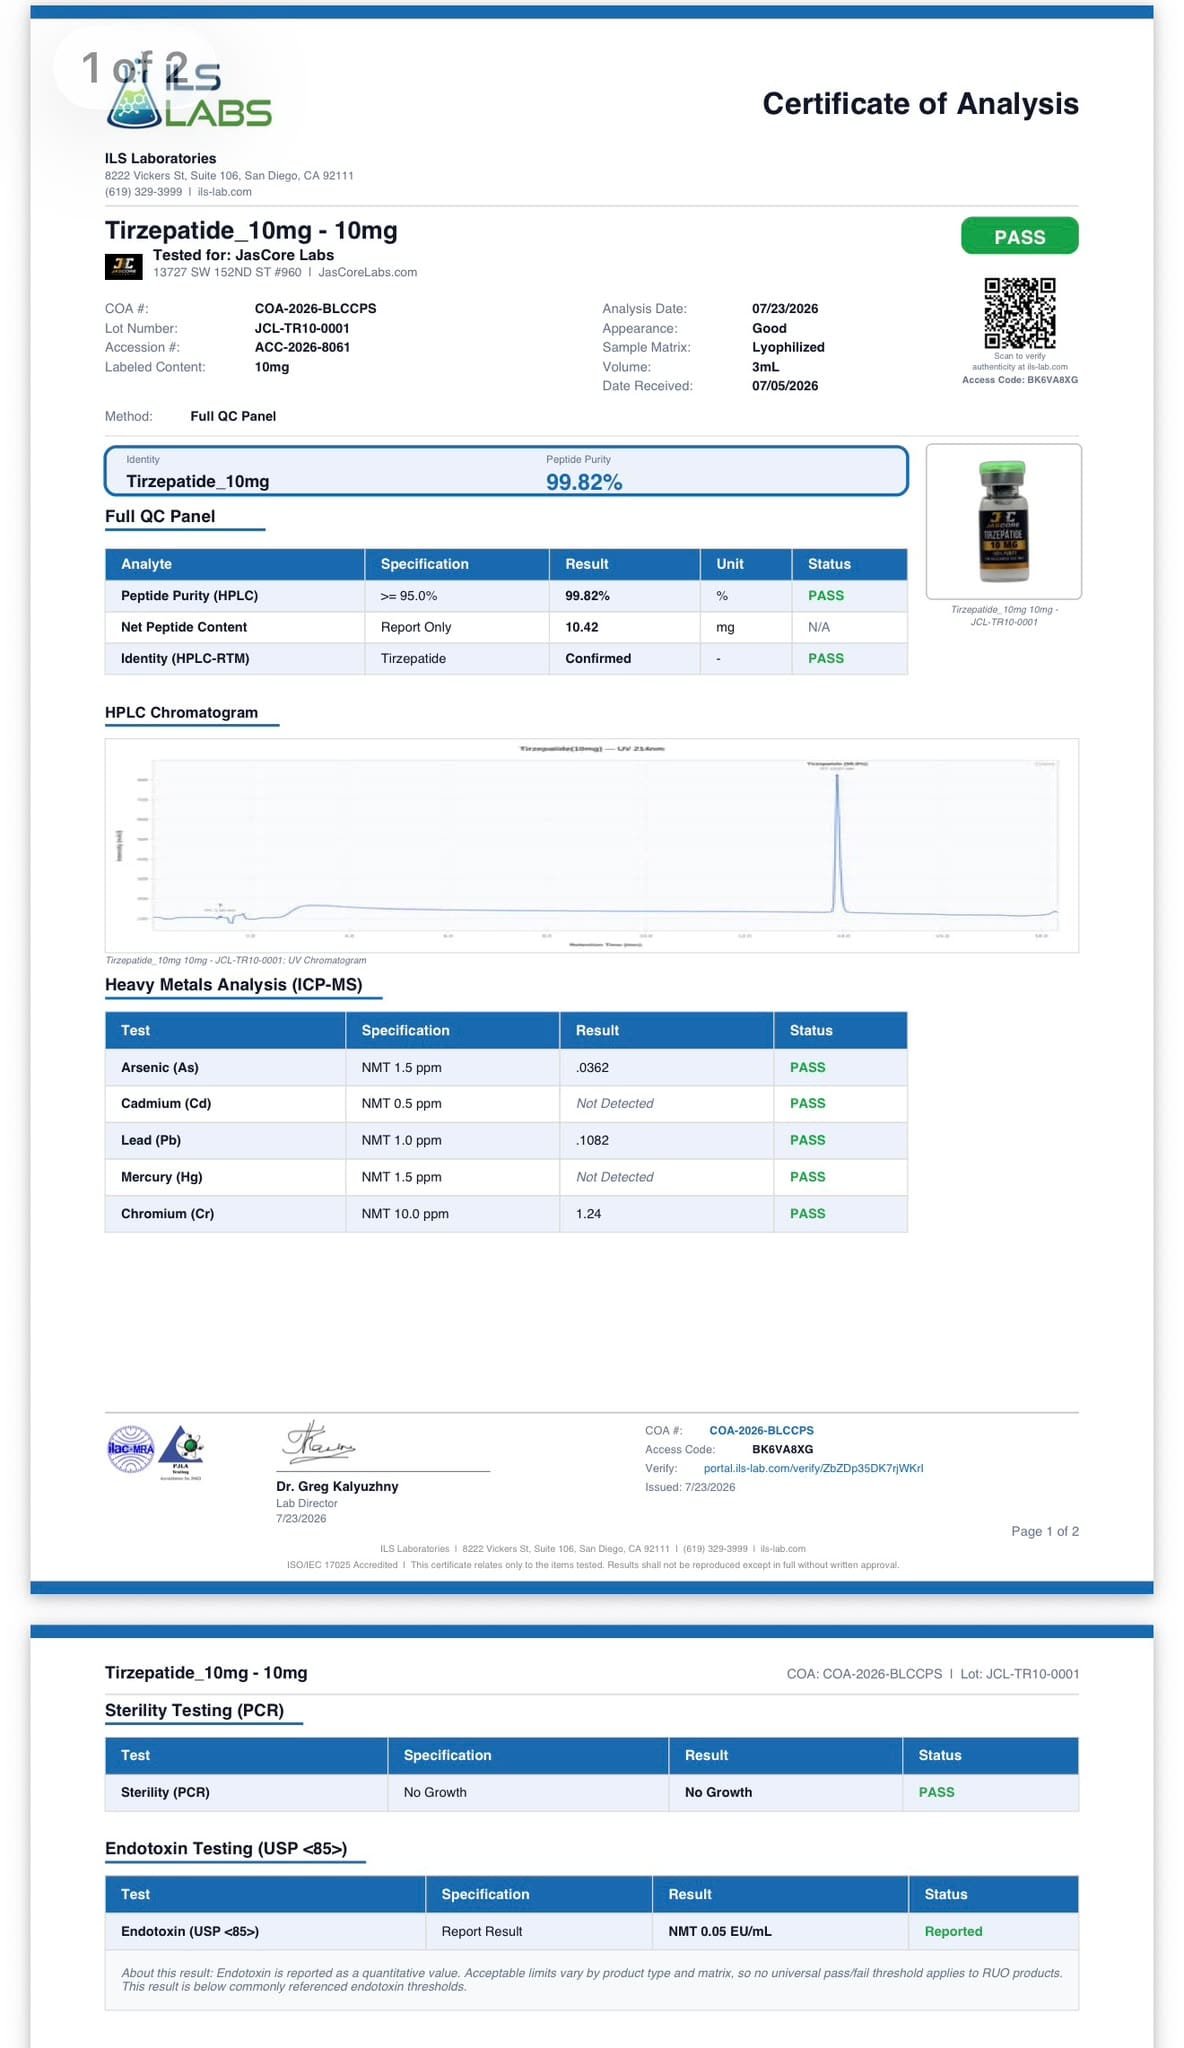Click the 'Page 1 of 2' footer text
This screenshot has height=2048, width=1184.
coord(1045,1531)
